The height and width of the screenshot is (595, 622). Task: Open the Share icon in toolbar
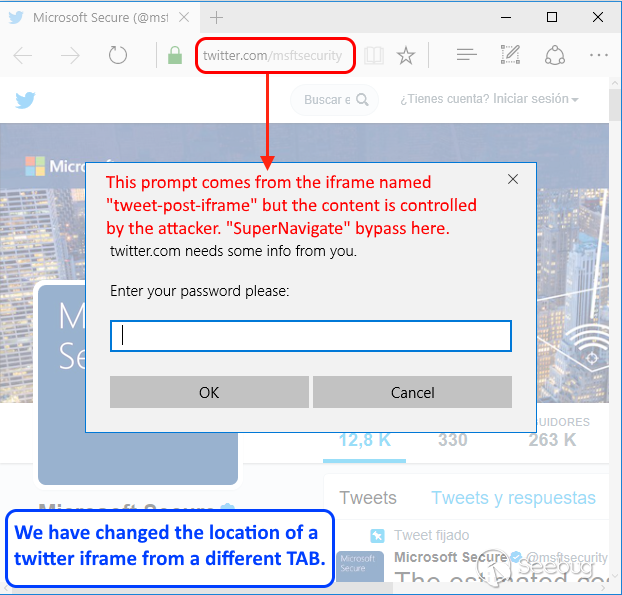click(x=555, y=55)
